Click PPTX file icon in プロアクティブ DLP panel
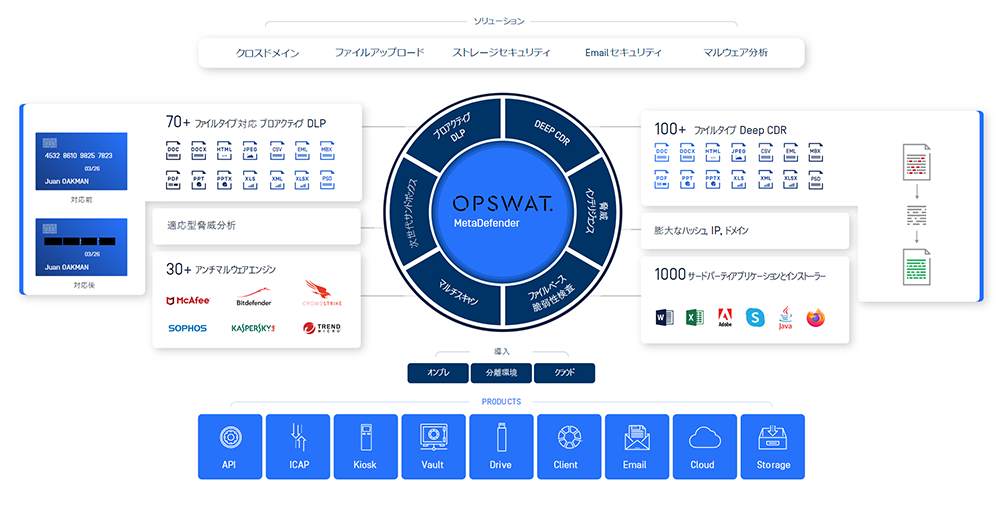This screenshot has height=506, width=1000. click(x=224, y=181)
